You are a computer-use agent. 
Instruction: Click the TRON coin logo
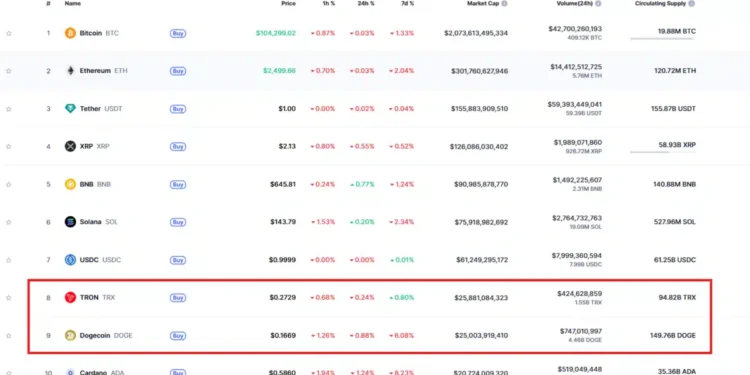tap(70, 298)
